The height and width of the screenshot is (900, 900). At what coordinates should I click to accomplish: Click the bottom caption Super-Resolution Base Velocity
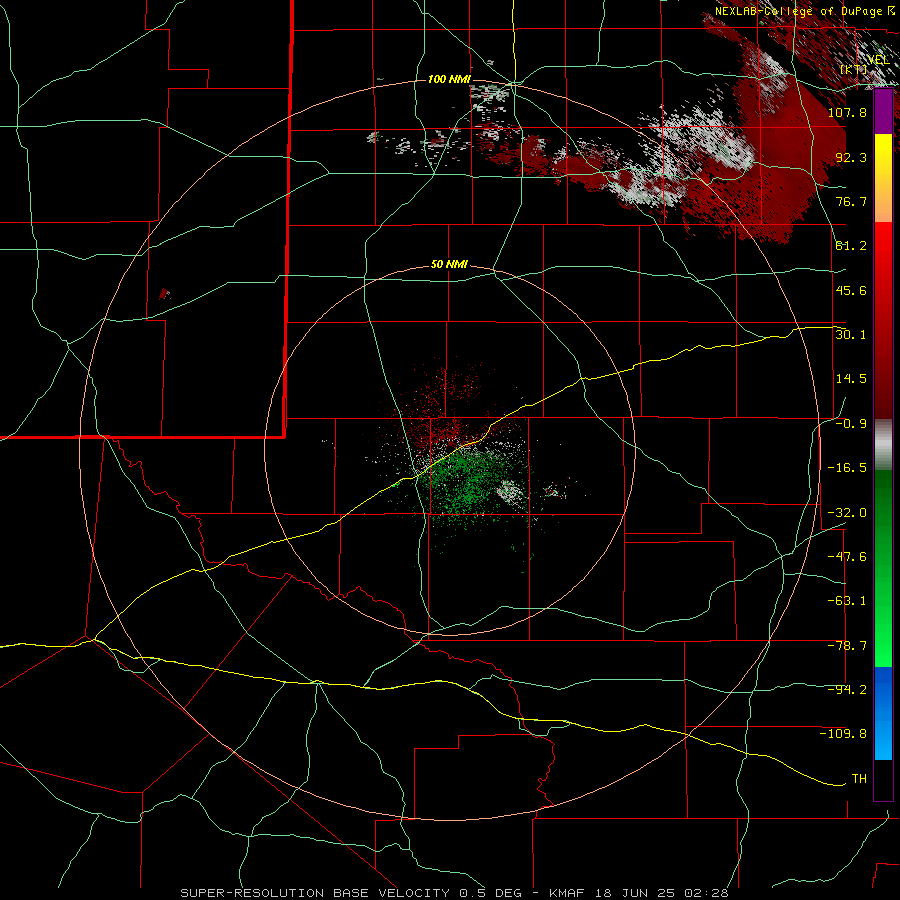[x=455, y=893]
